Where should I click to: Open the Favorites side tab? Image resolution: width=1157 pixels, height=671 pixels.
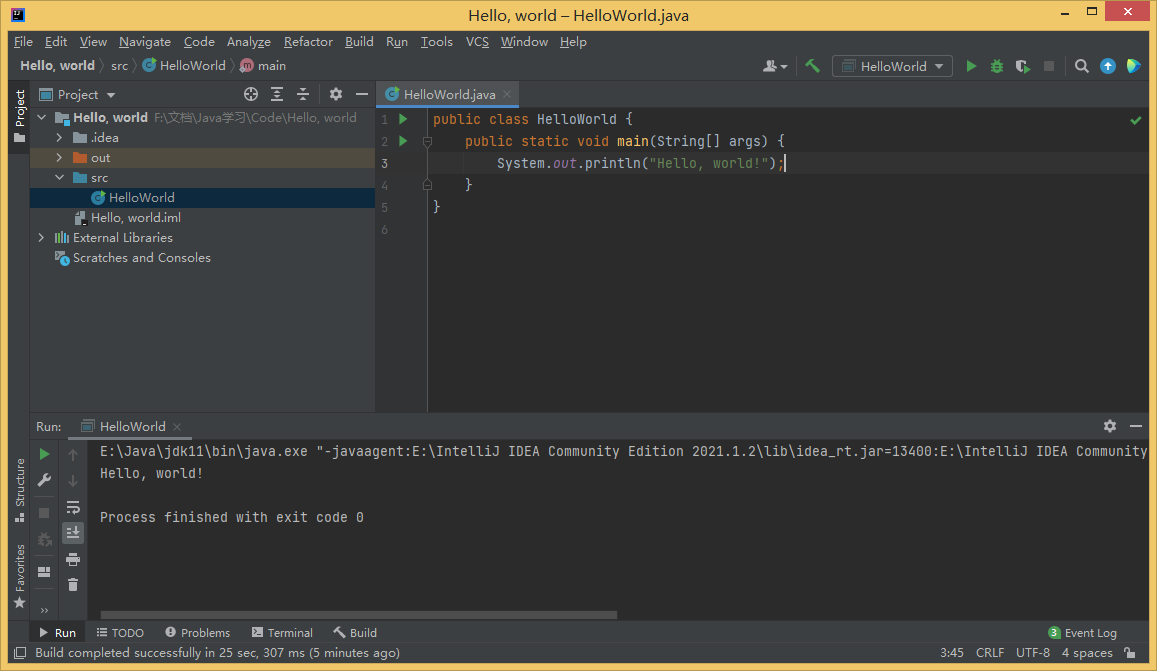pos(19,577)
